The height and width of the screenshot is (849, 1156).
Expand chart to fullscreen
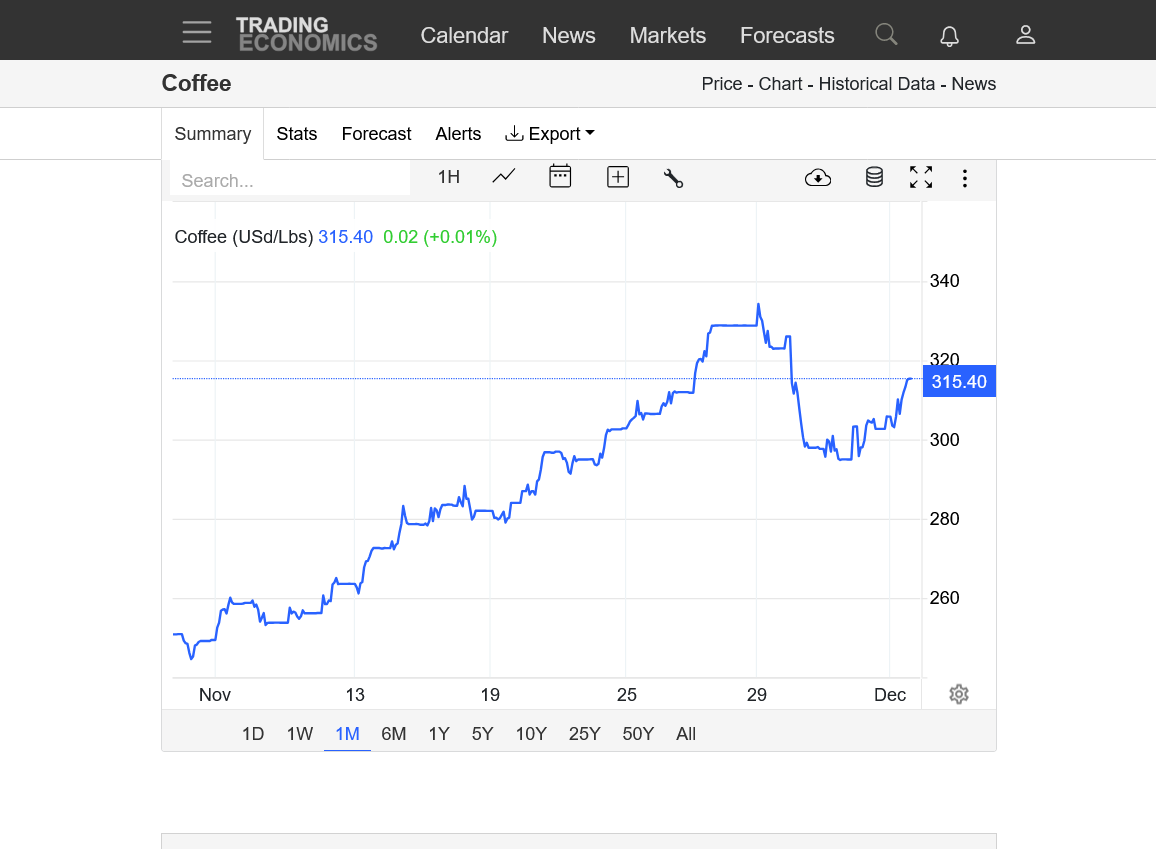coord(921,177)
